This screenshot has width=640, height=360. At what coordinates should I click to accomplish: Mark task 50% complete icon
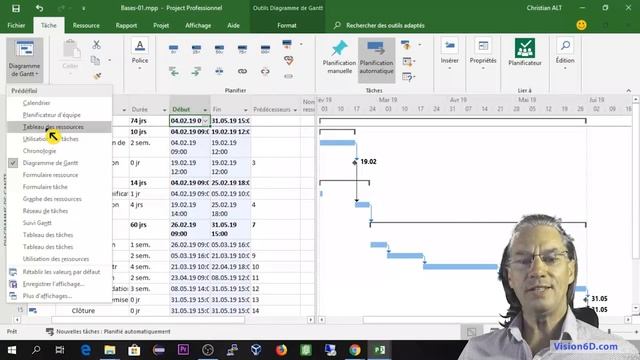219,49
